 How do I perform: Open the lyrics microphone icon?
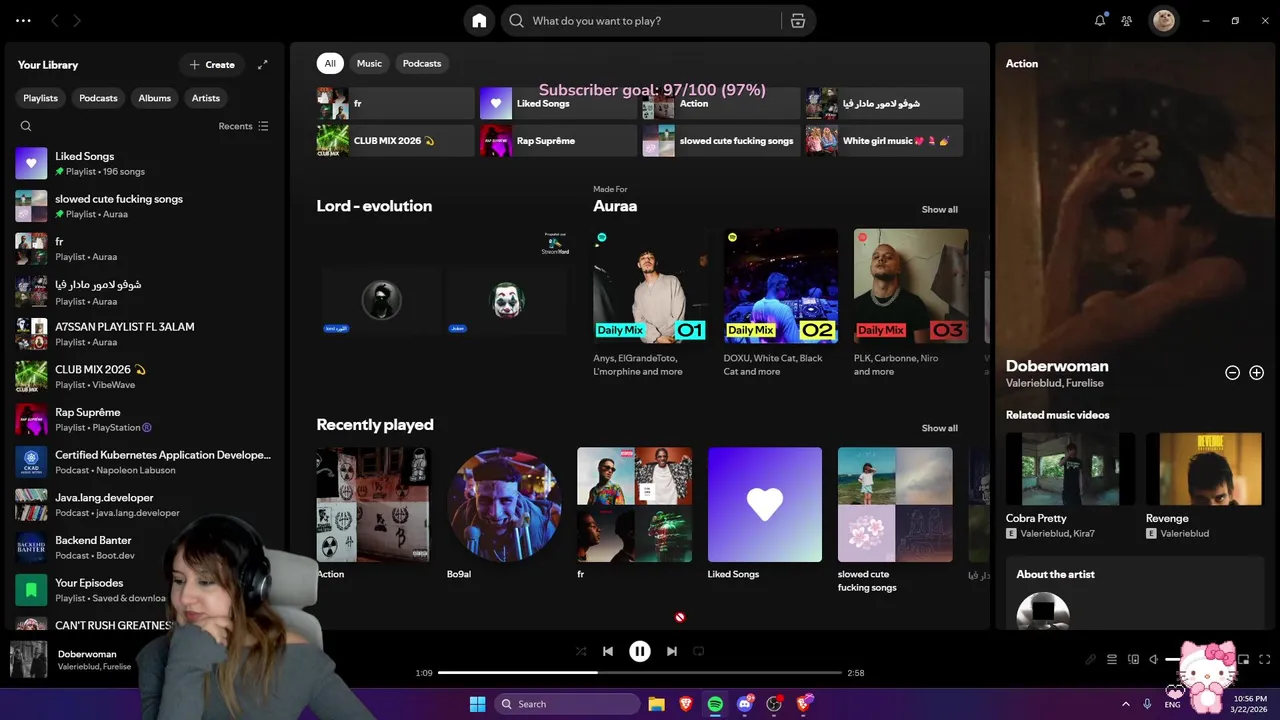pyautogui.click(x=1091, y=659)
